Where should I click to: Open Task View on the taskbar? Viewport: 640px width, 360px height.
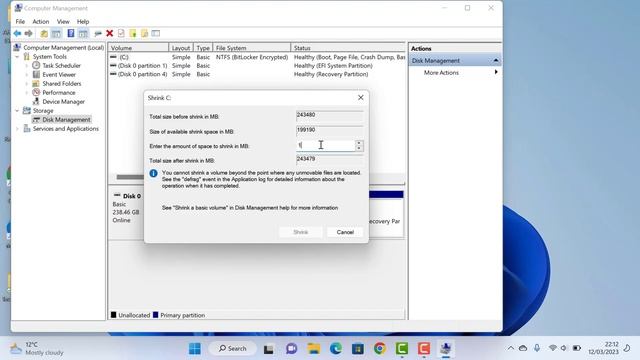point(268,349)
